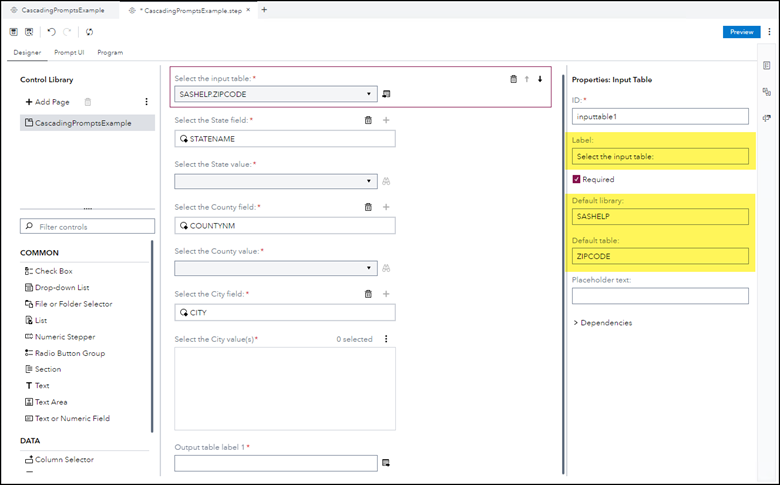Clear the City field with trash icon
780x485 pixels.
368,294
